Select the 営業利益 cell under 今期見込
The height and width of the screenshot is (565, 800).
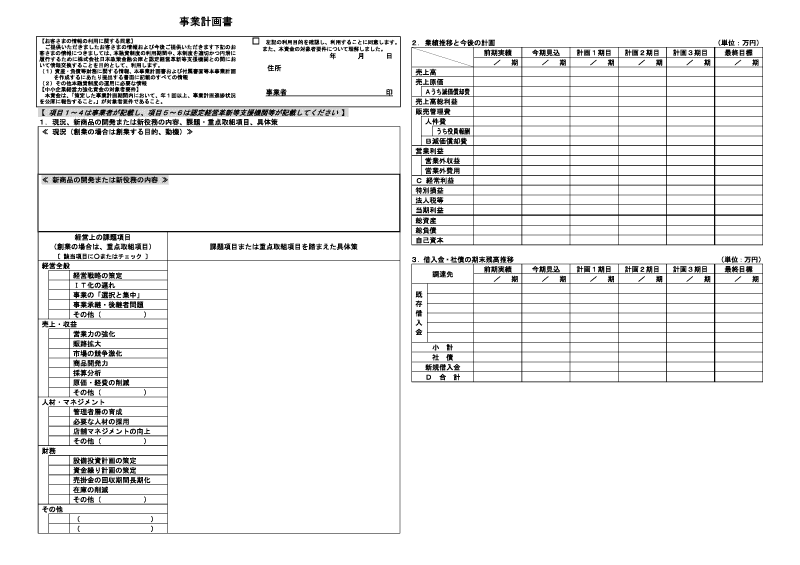coord(545,150)
